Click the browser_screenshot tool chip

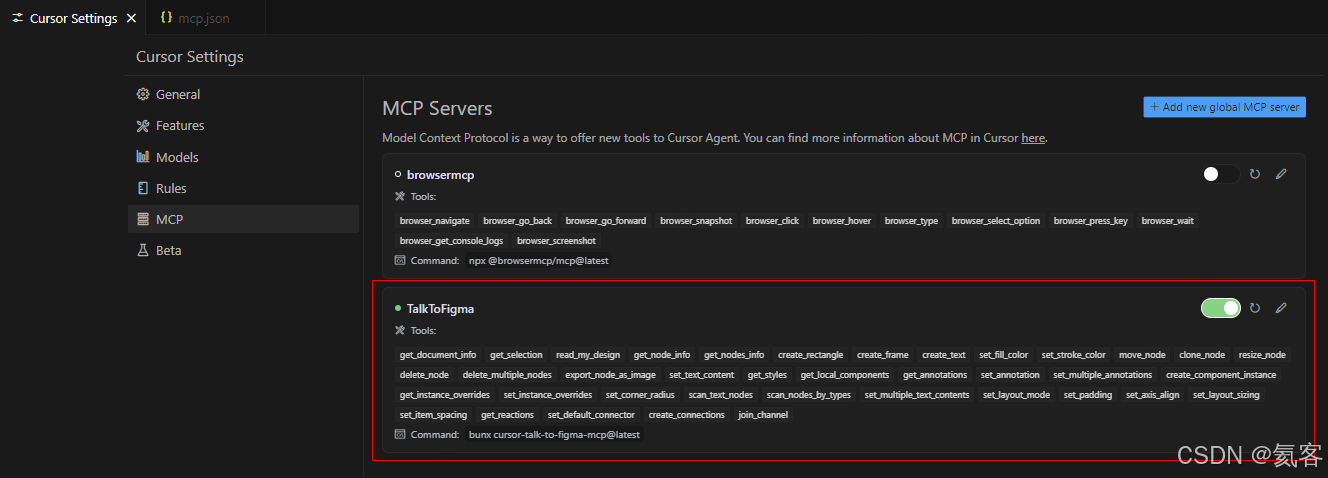click(556, 241)
